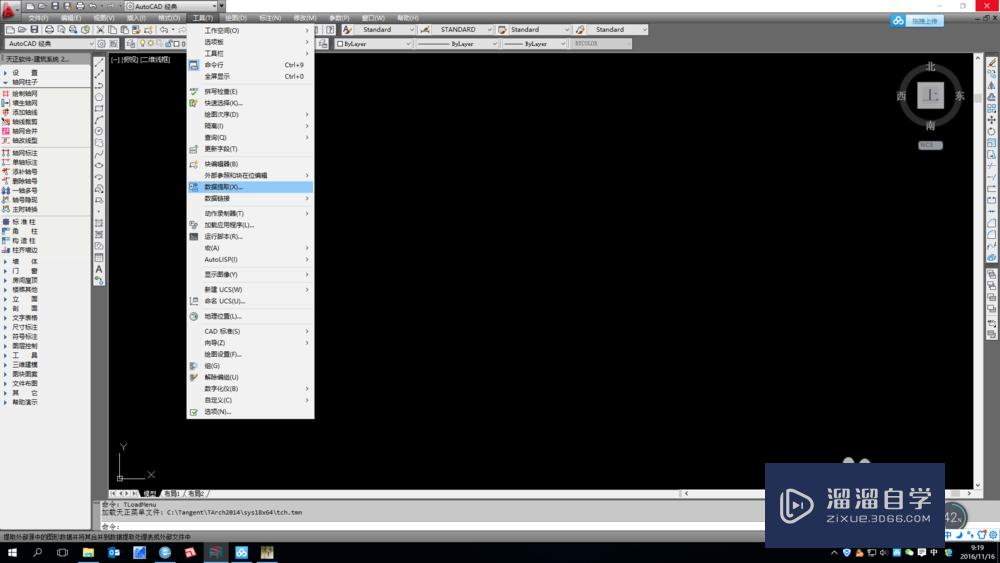Select the Arc draw tool
Screen dimensions: 1000x563
pos(99,120)
